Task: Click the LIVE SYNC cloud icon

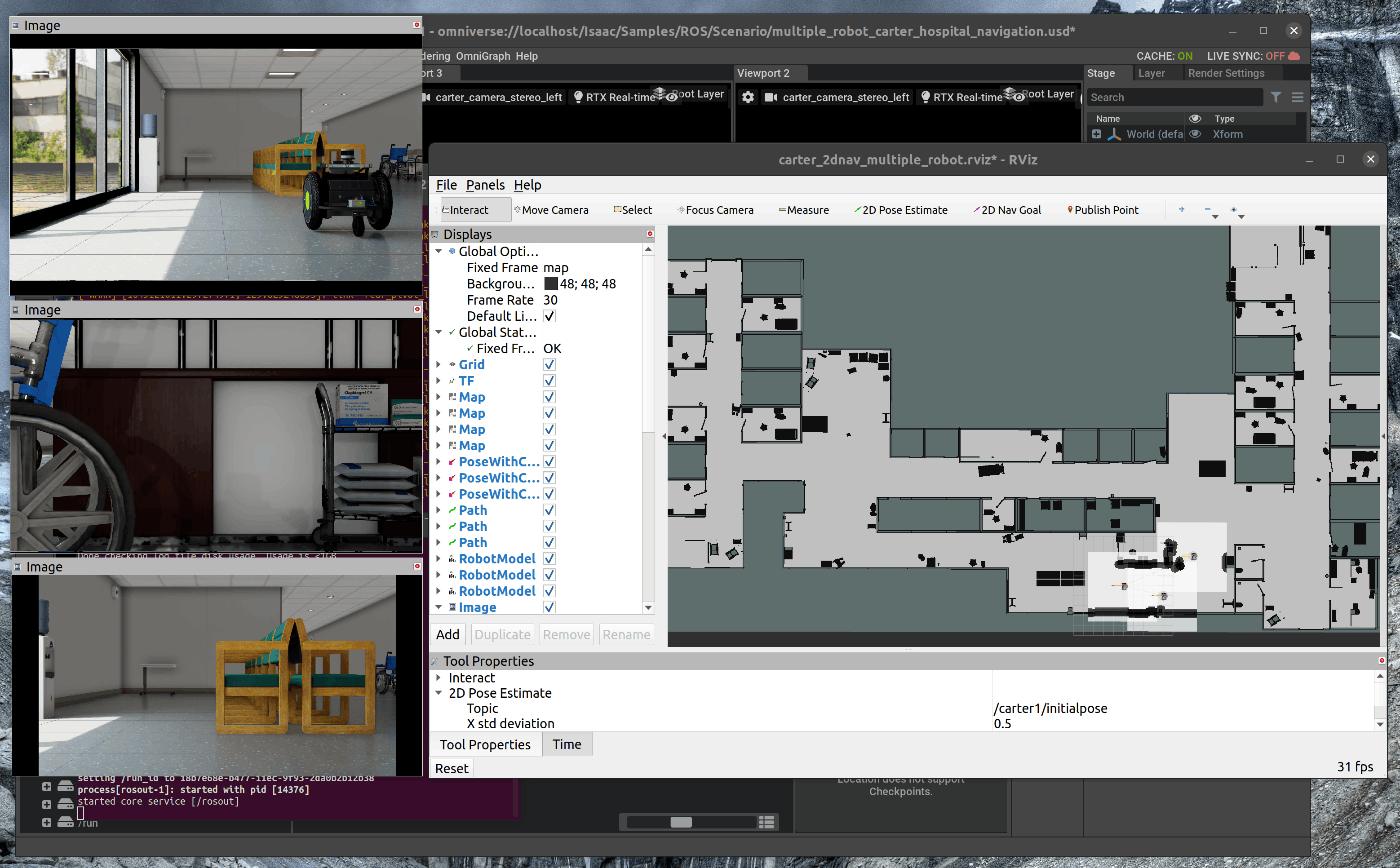Action: click(1294, 56)
